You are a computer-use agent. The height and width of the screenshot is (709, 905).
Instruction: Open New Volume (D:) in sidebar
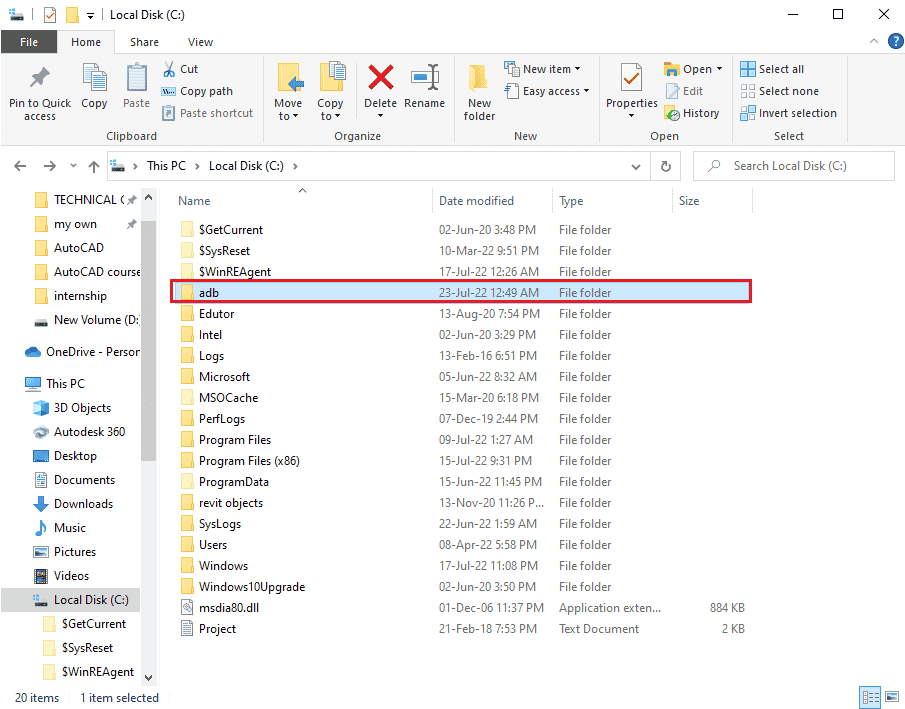[x=87, y=320]
